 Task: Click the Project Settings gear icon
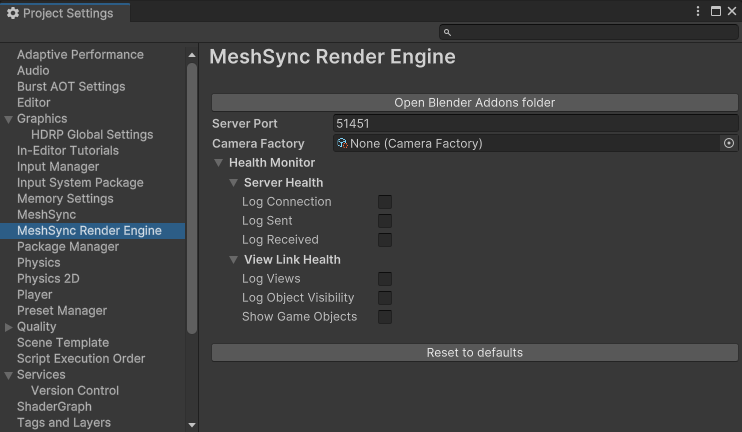(x=13, y=13)
